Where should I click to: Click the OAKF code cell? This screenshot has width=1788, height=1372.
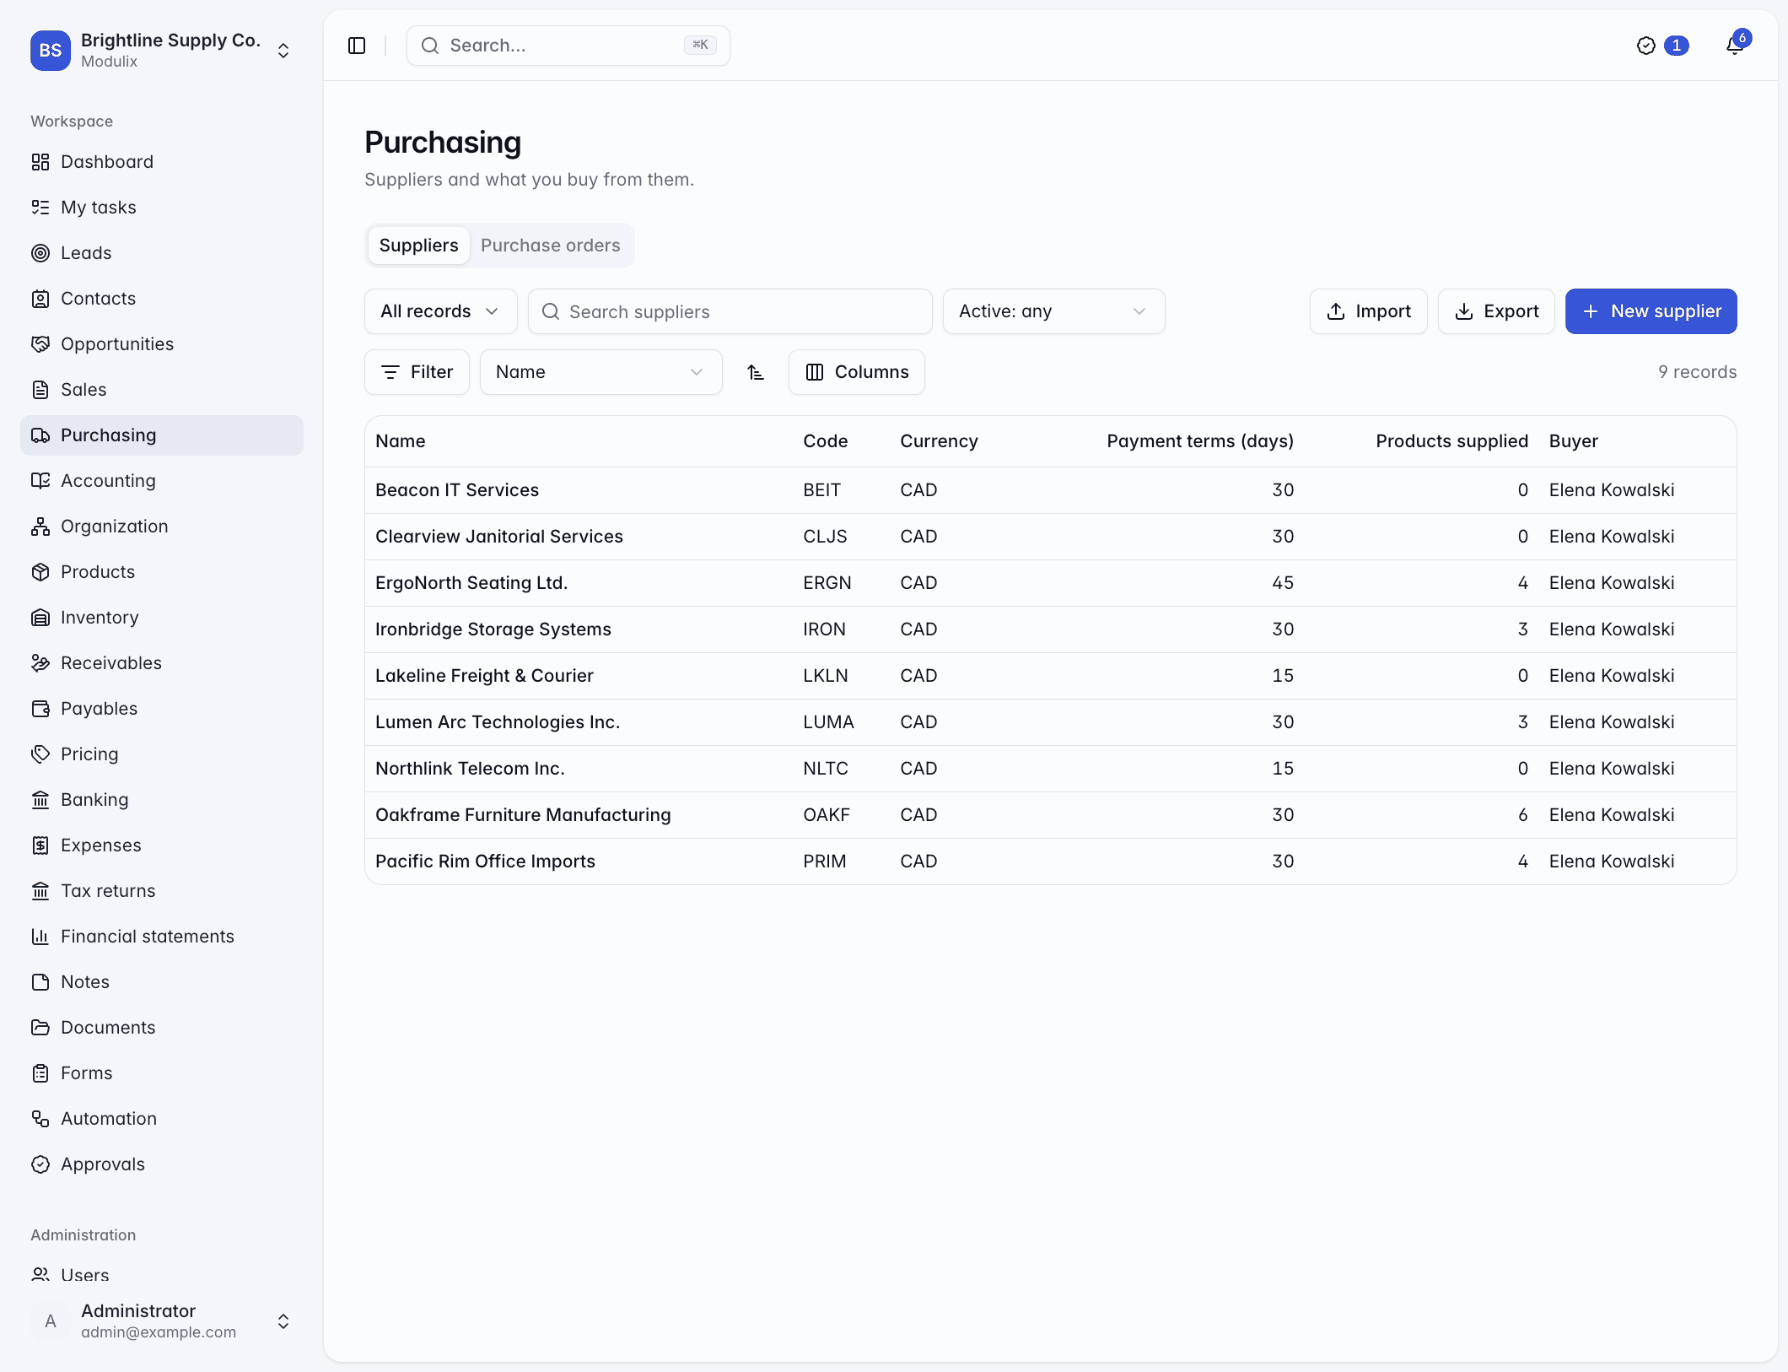click(x=826, y=815)
